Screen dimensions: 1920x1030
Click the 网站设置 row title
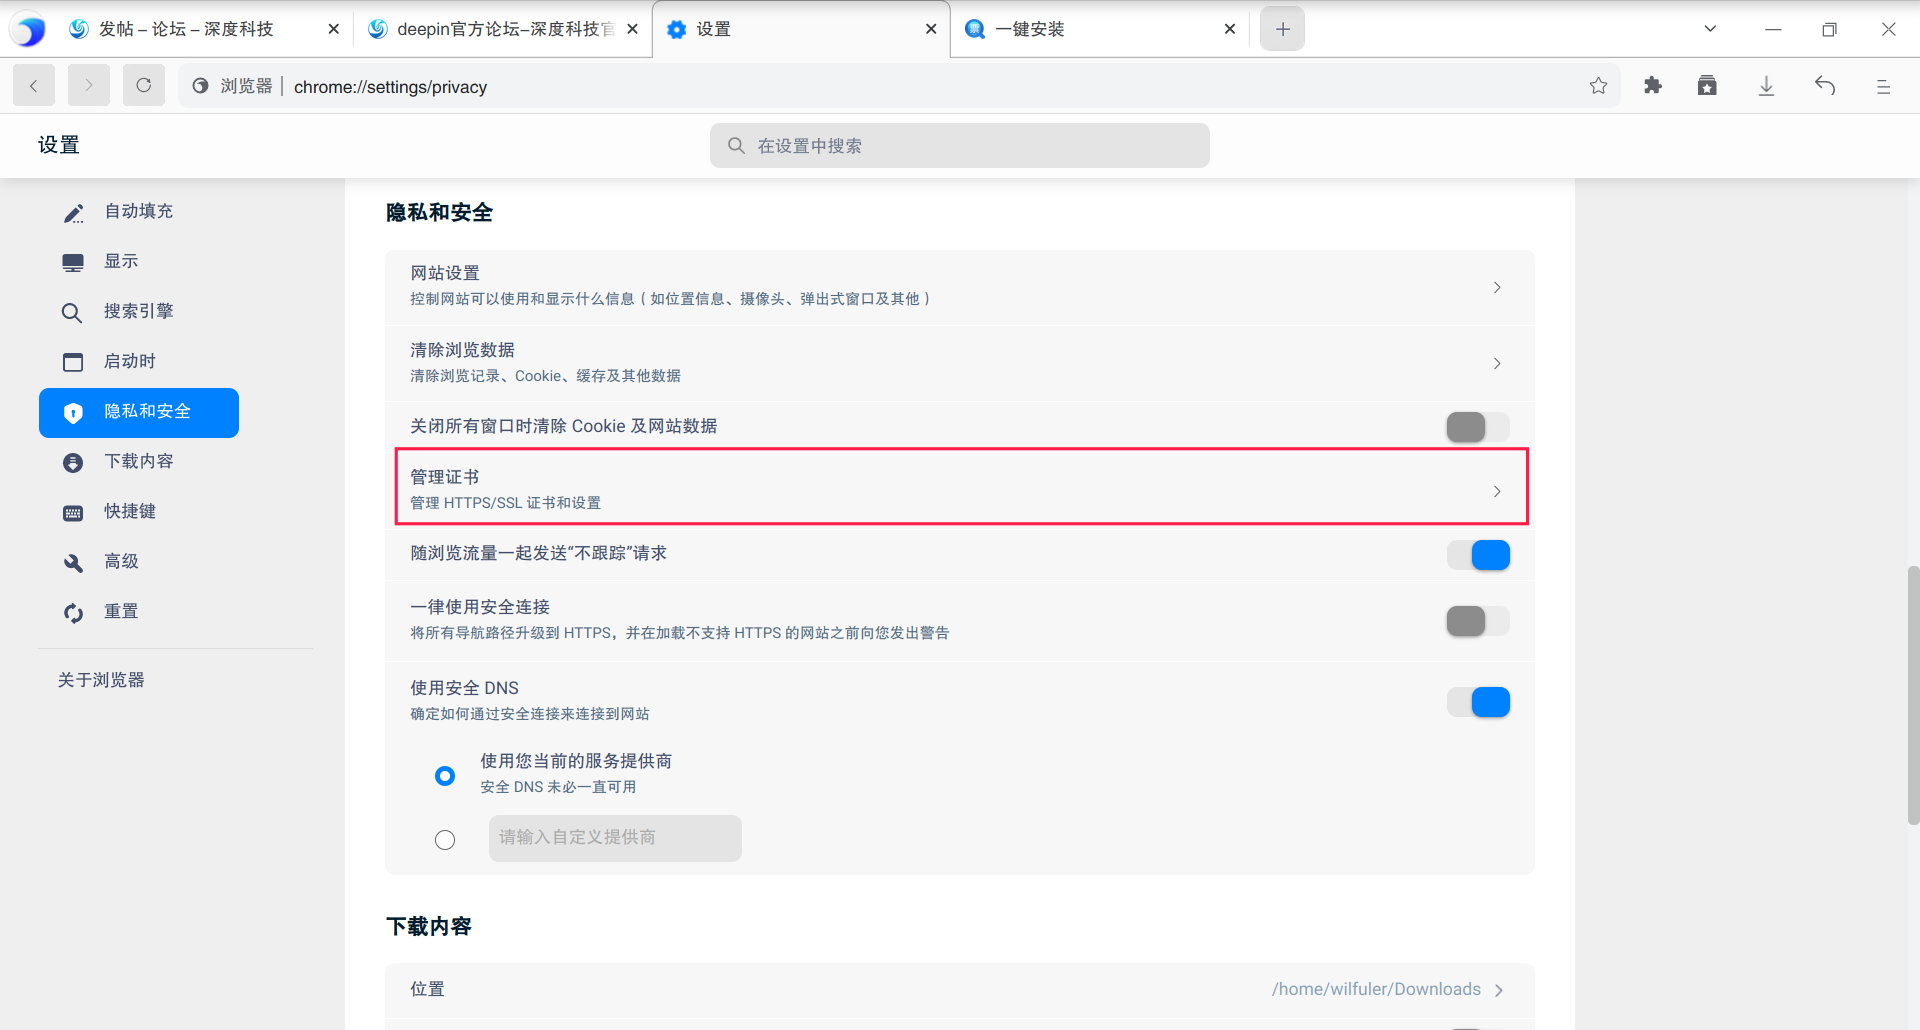445,273
